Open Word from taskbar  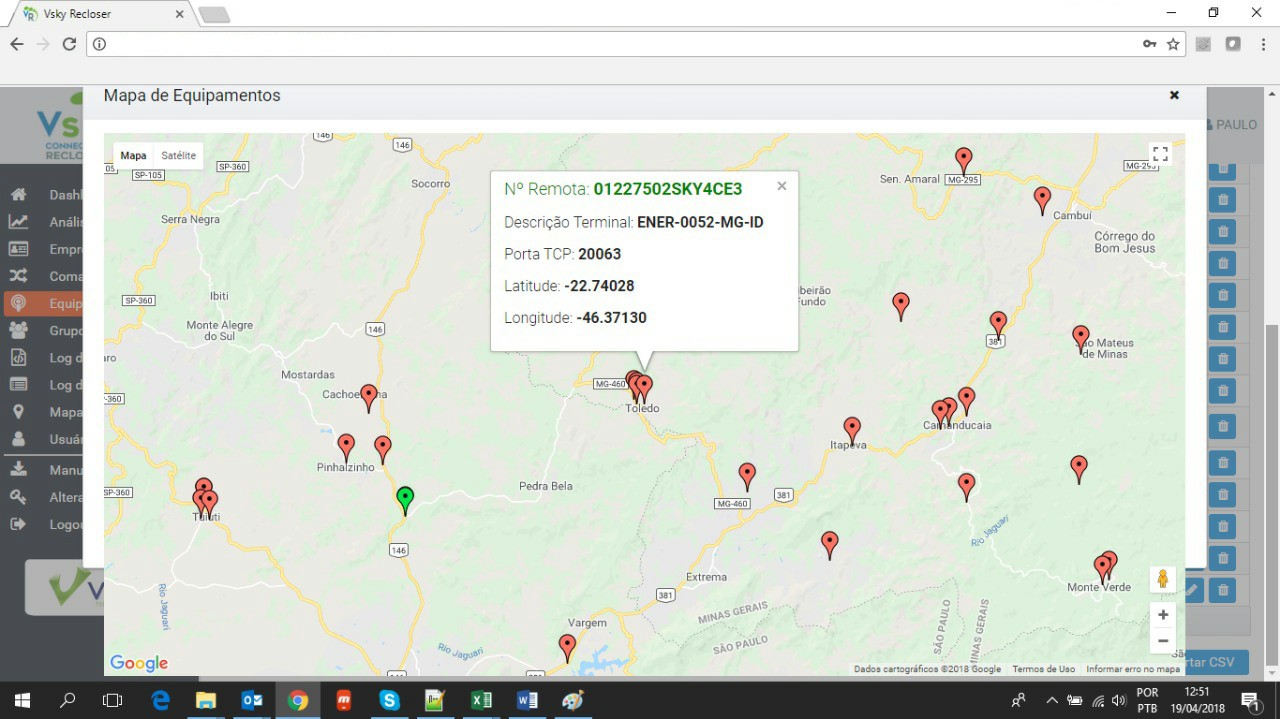point(527,700)
